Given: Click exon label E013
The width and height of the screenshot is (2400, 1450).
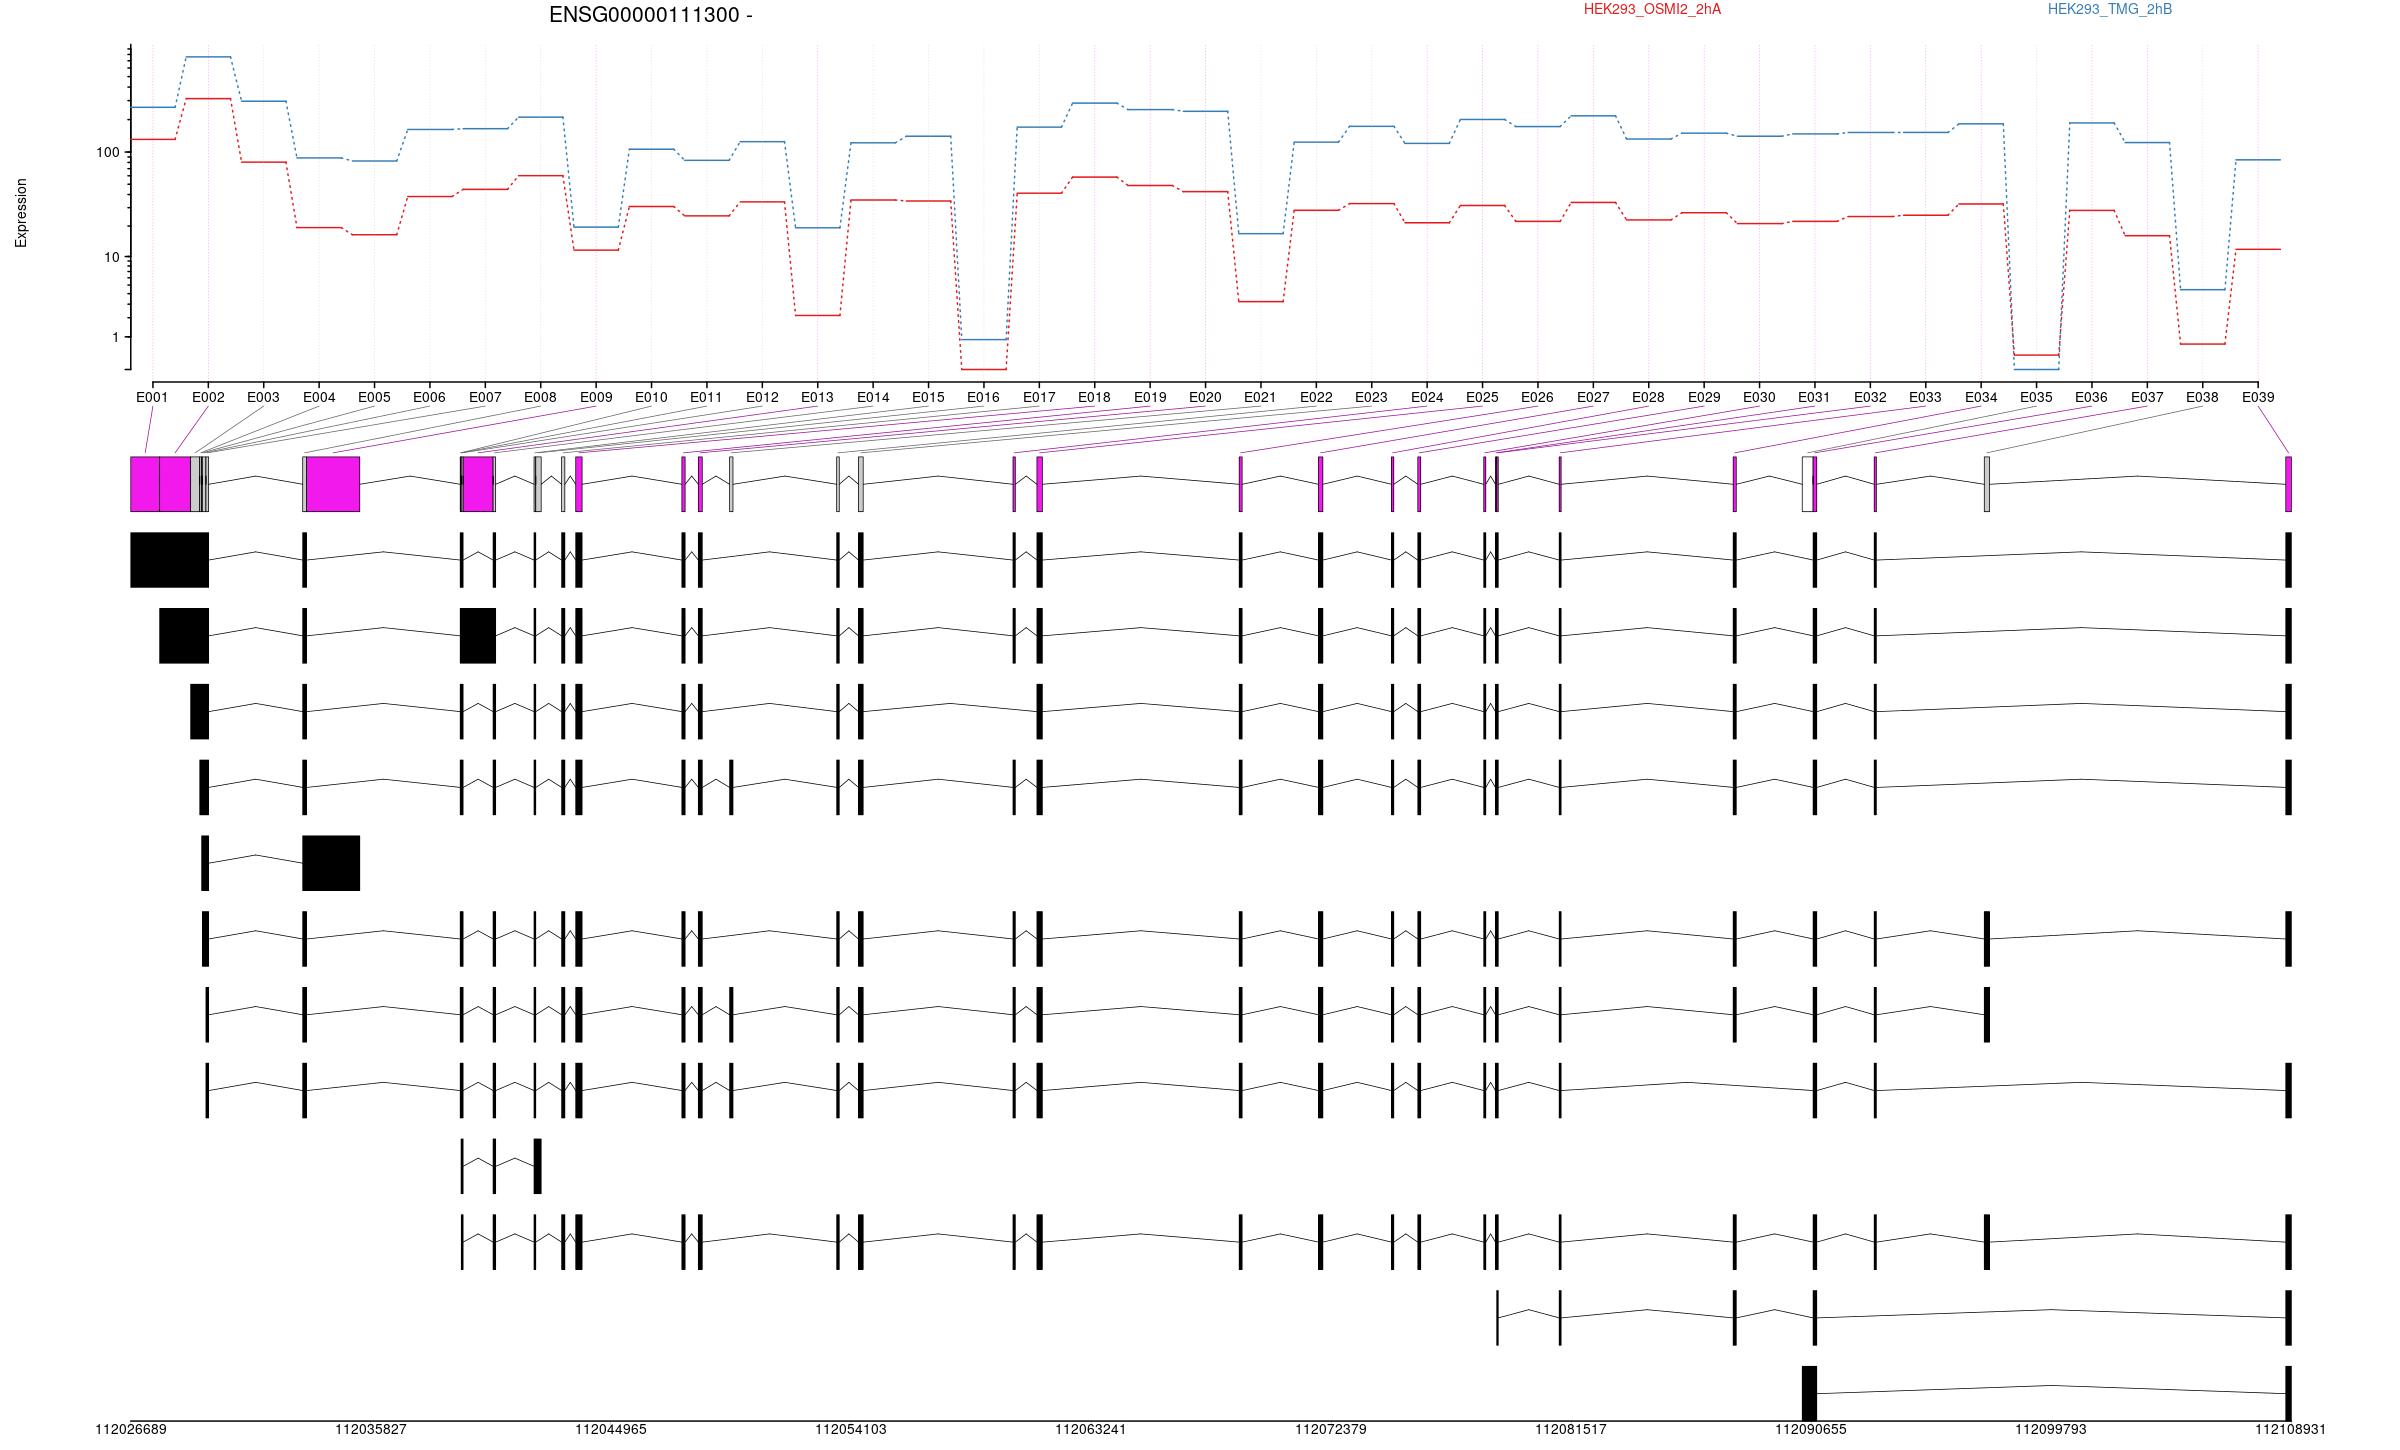Looking at the screenshot, I should 817,397.
